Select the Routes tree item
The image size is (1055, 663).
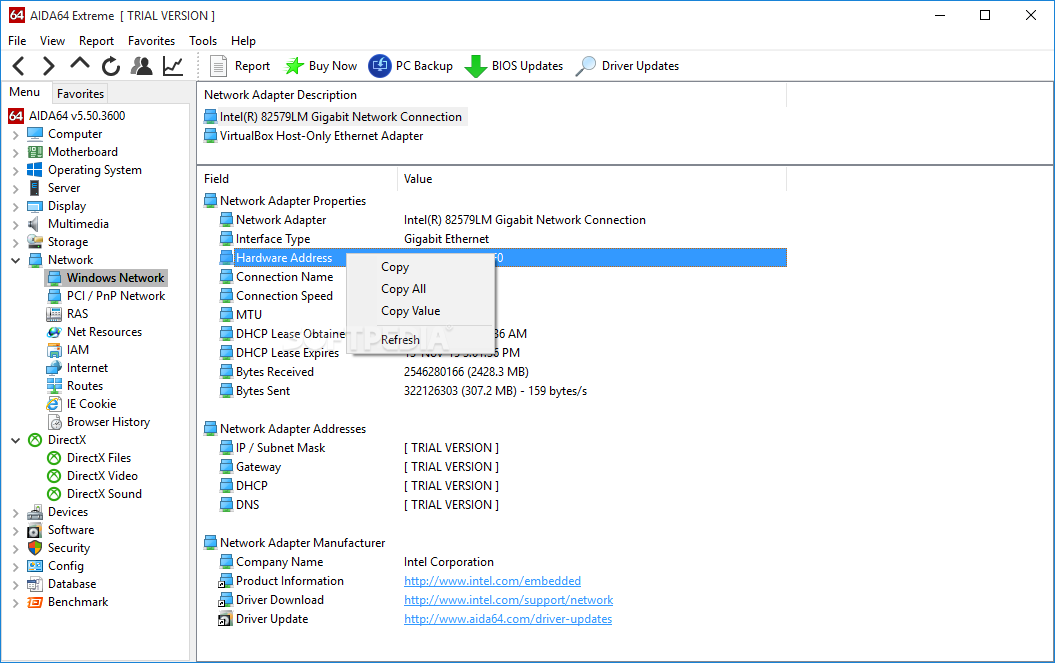click(x=75, y=386)
